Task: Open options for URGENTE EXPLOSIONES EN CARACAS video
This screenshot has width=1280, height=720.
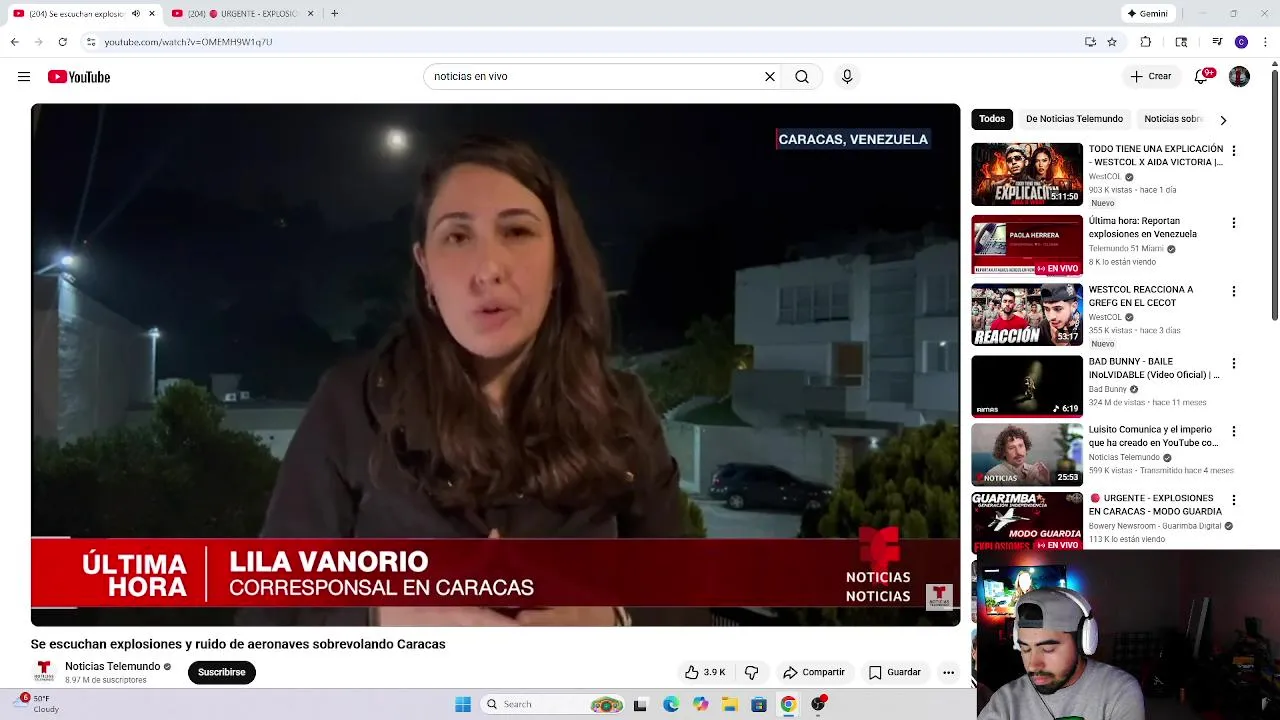Action: [x=1233, y=500]
